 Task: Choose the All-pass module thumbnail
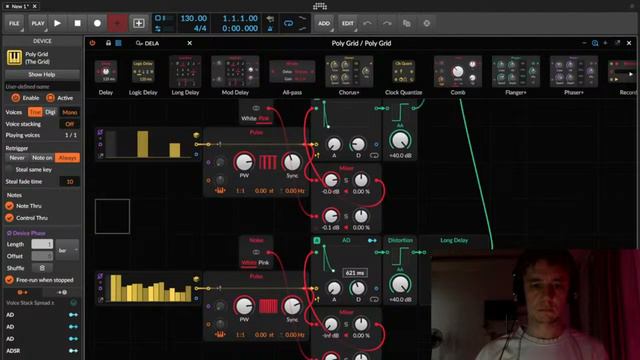coord(292,72)
